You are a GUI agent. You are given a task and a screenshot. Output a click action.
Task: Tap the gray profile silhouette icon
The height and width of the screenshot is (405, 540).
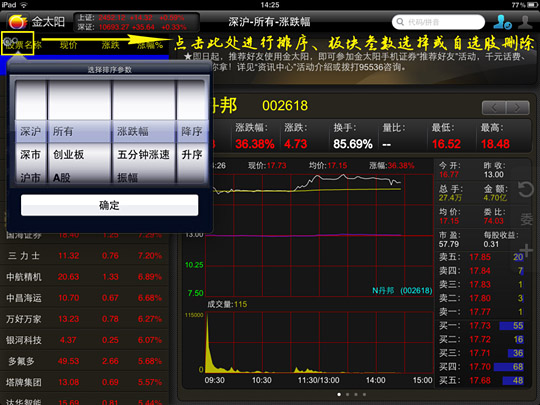pos(525,22)
